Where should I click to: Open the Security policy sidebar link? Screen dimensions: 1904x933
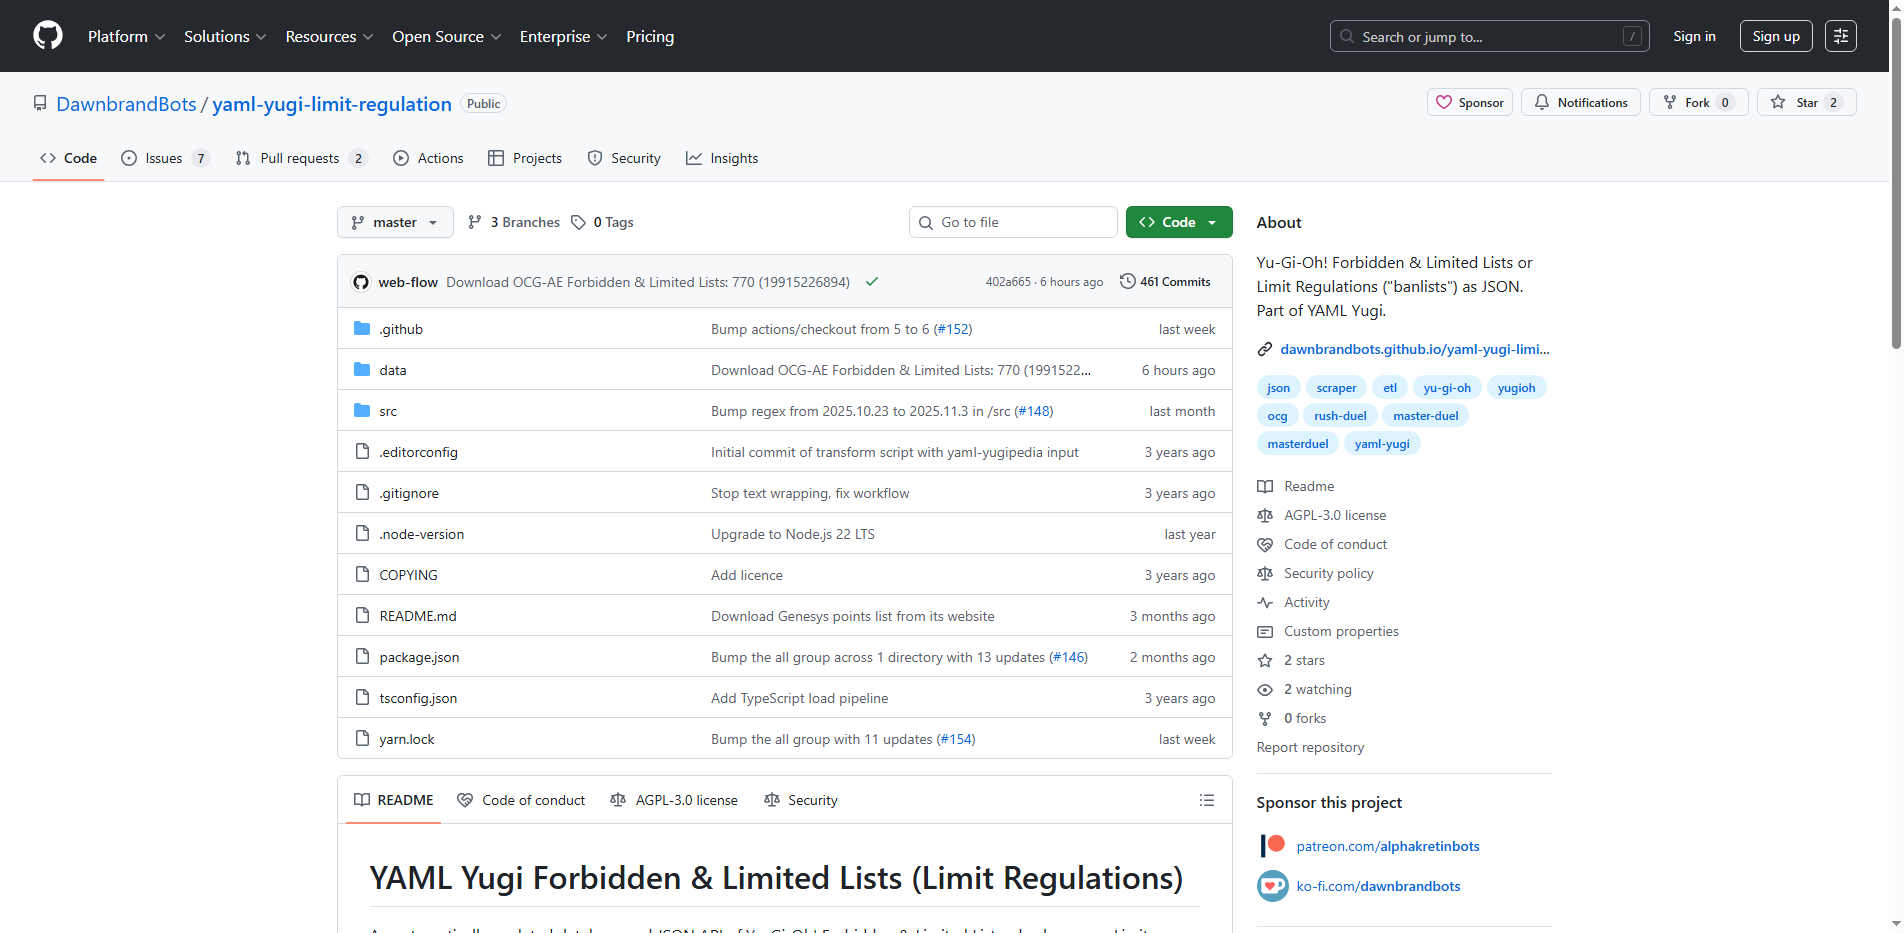point(1328,573)
